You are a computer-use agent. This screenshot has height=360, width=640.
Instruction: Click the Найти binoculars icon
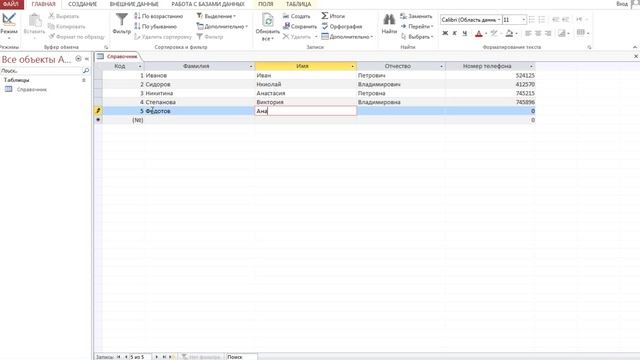pos(389,19)
